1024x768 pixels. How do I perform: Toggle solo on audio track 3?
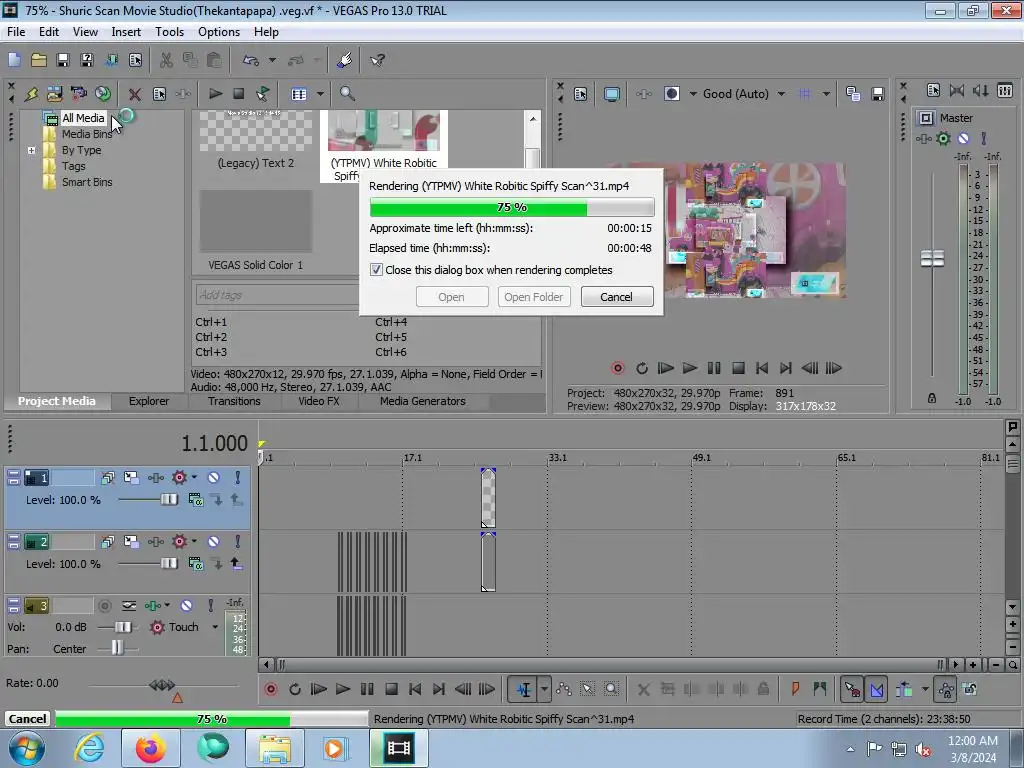pos(210,605)
